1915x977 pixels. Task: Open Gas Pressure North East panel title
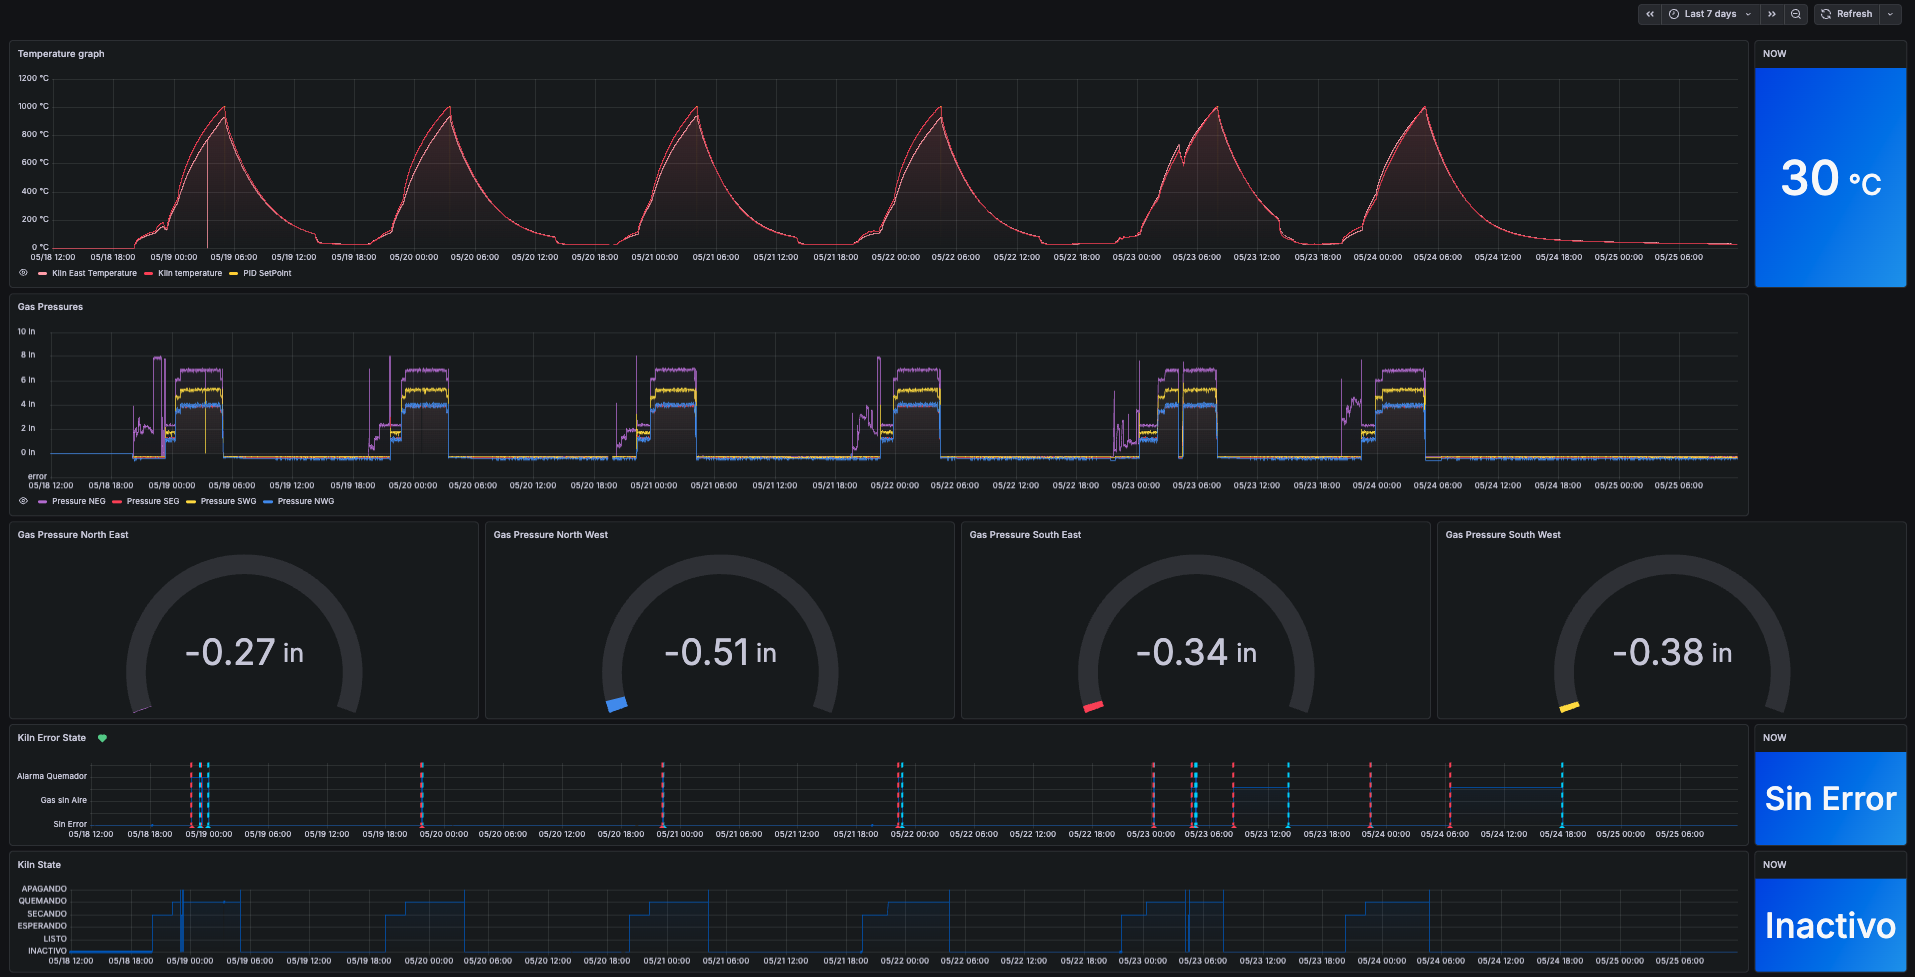[73, 535]
